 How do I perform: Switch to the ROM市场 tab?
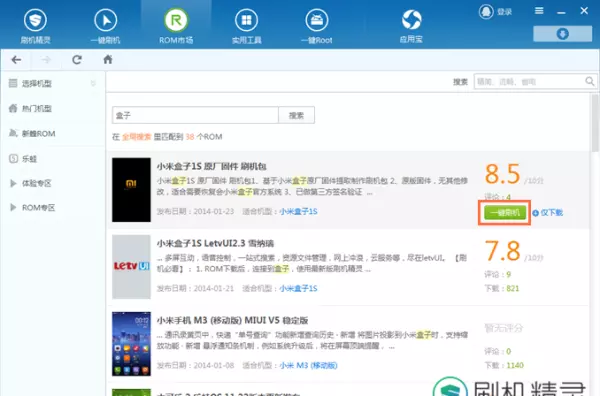click(176, 25)
